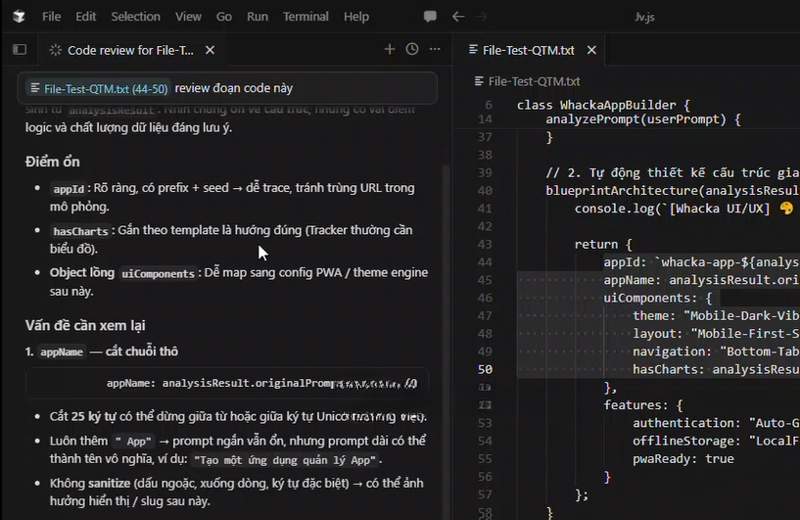Open the Terminal menu
The image size is (800, 520).
(306, 17)
